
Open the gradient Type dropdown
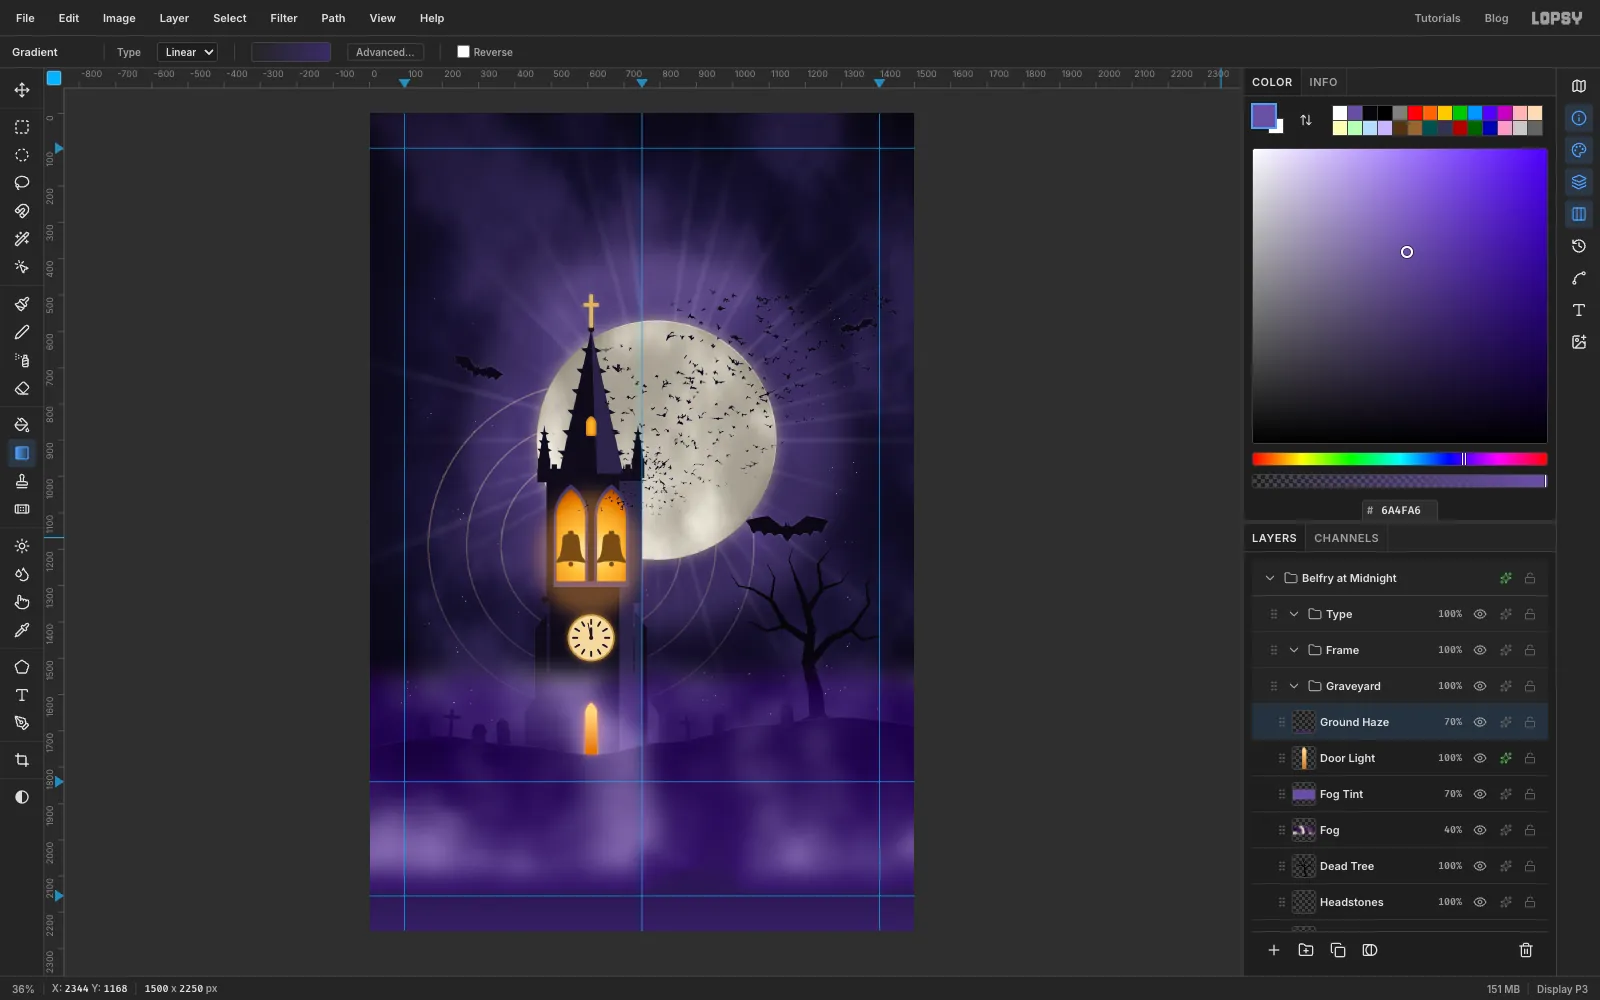(187, 52)
